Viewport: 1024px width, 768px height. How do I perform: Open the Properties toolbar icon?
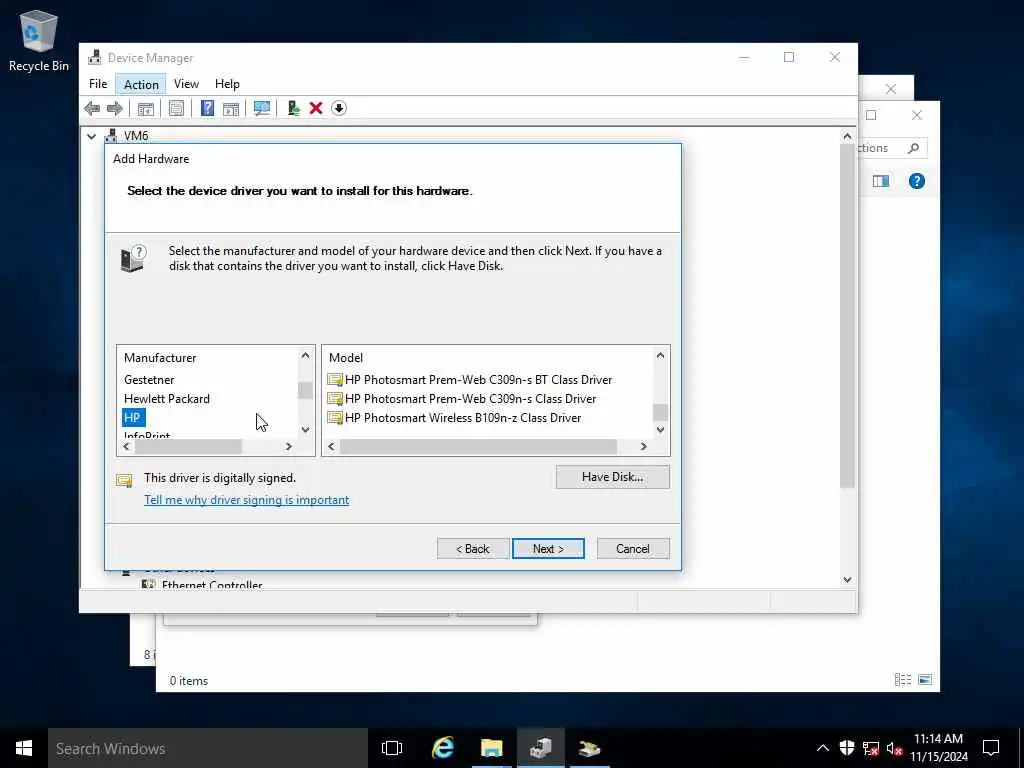[176, 108]
